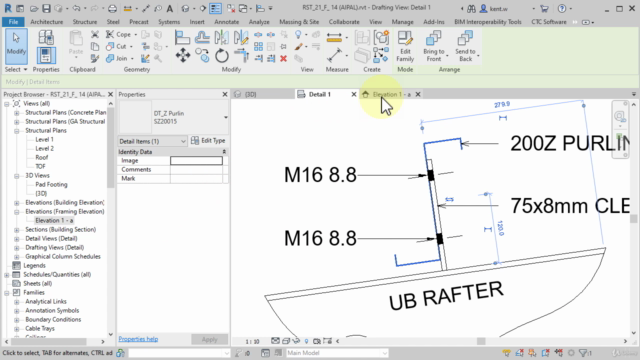Image resolution: width=640 pixels, height=360 pixels.
Task: Click the Print icon in quick access toolbar
Action: pos(112,8)
